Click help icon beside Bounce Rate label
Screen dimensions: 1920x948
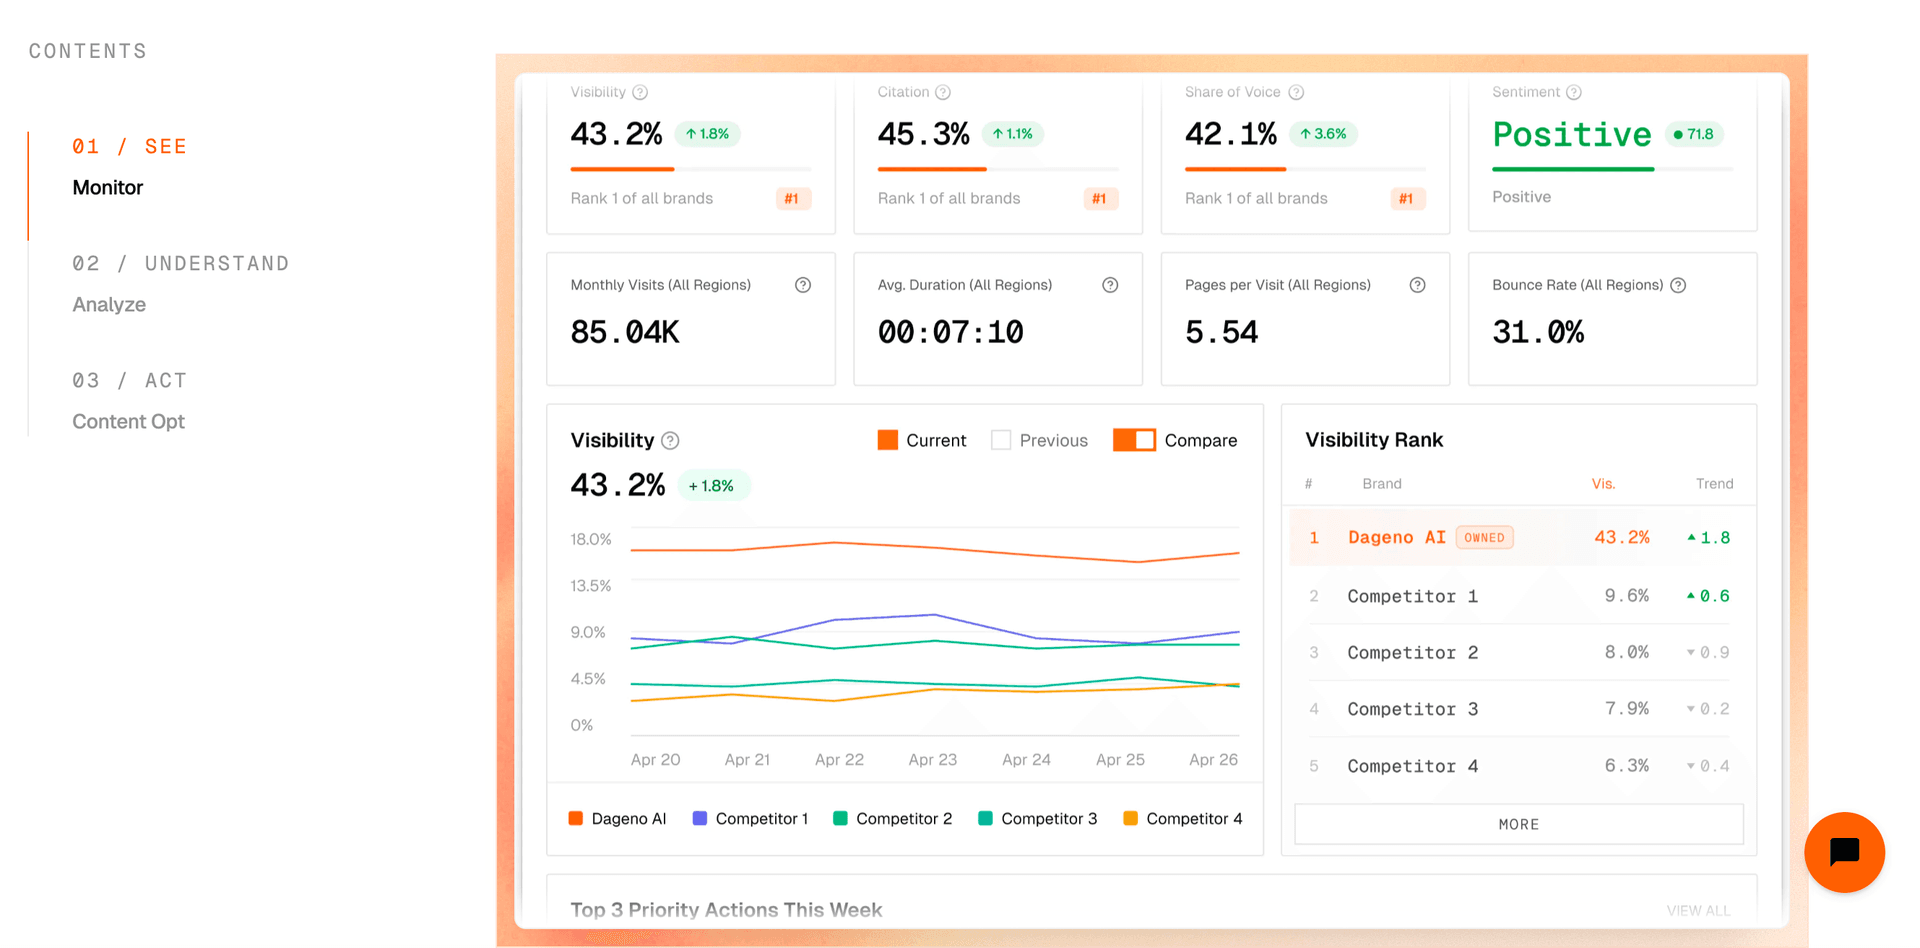1678,285
